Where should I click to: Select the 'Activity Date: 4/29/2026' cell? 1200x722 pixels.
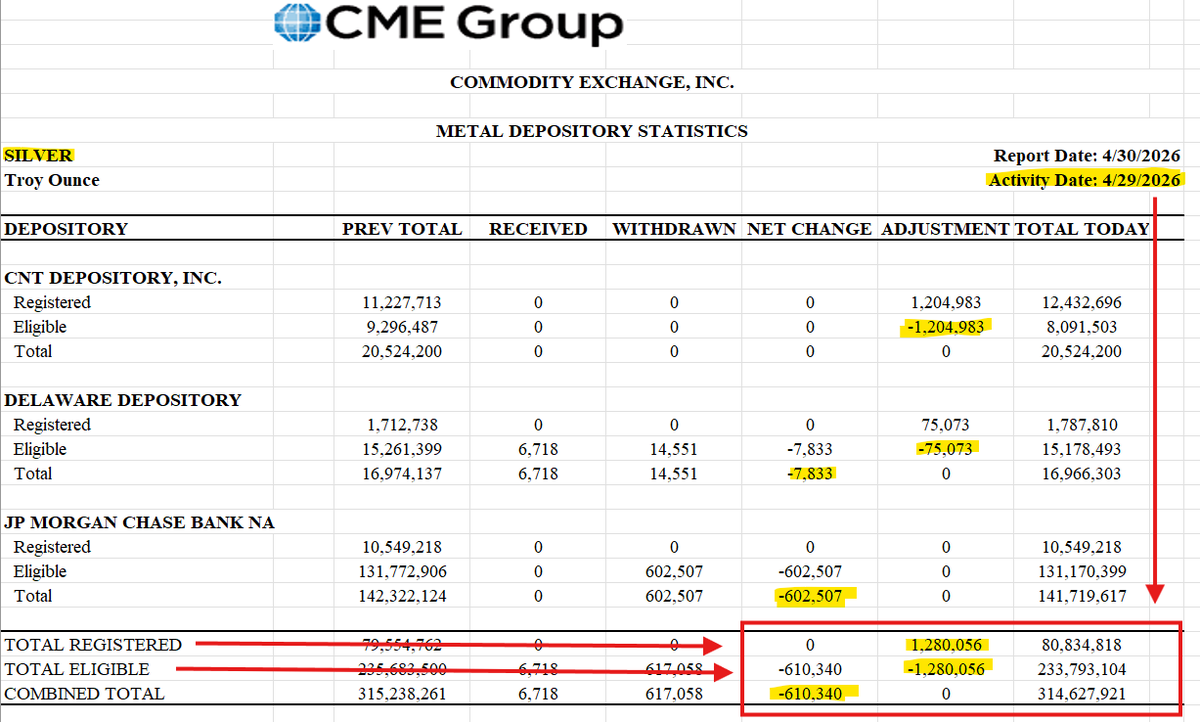pos(1085,180)
